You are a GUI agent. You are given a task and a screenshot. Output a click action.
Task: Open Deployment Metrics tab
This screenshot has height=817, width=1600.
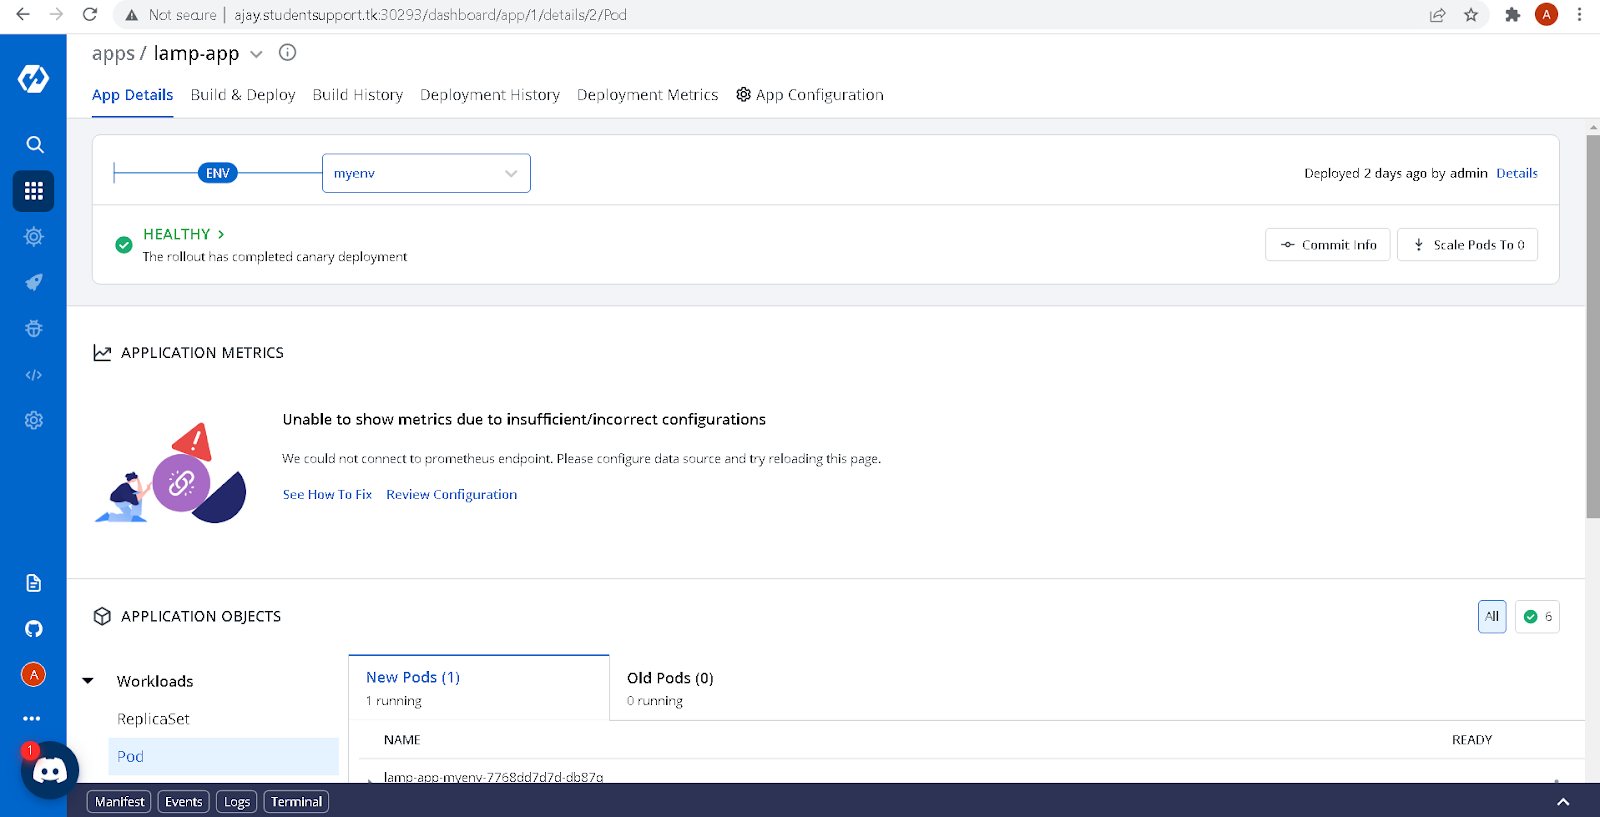pyautogui.click(x=648, y=95)
